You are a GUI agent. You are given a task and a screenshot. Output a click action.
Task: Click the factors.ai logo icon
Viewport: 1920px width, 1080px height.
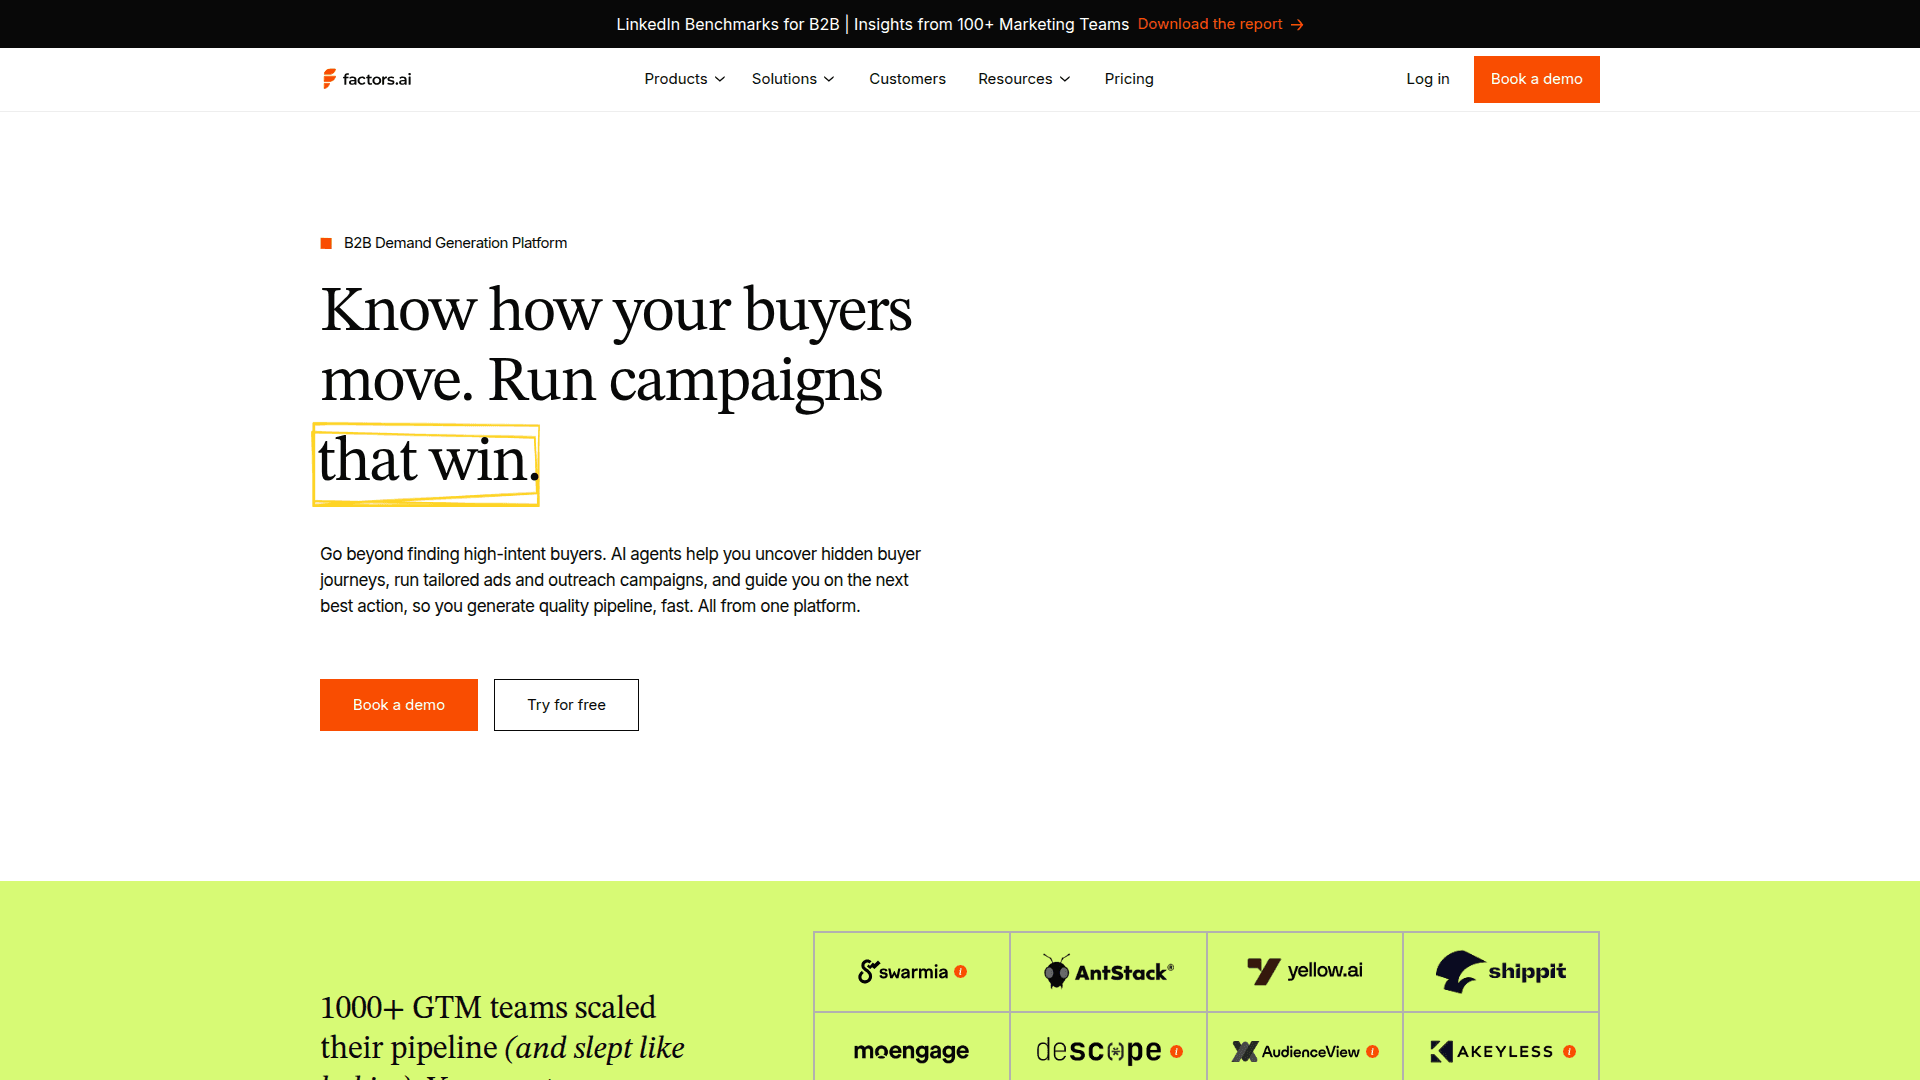[x=329, y=79]
